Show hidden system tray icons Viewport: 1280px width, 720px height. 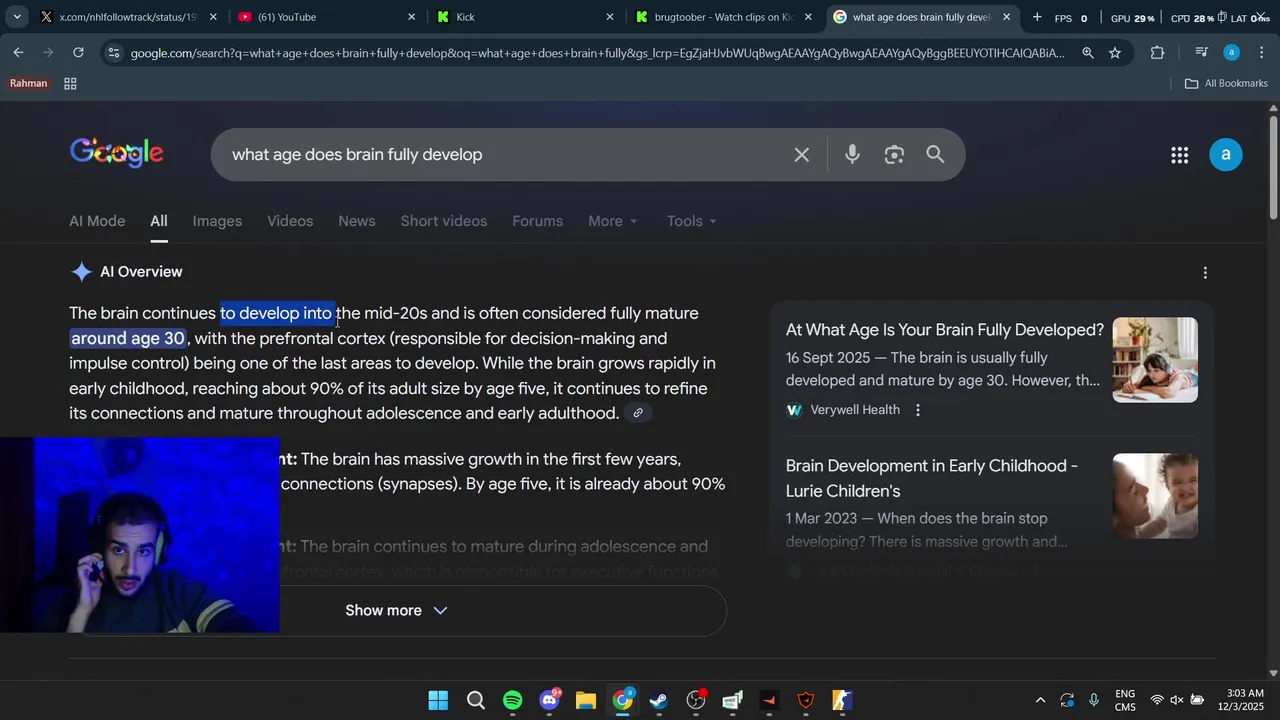[x=1040, y=700]
